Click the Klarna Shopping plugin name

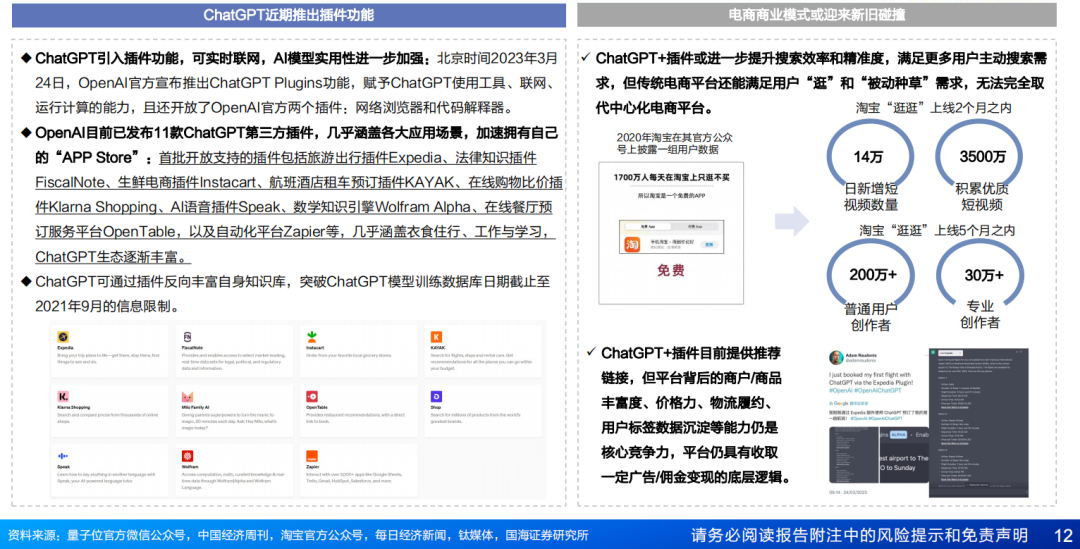tap(74, 408)
